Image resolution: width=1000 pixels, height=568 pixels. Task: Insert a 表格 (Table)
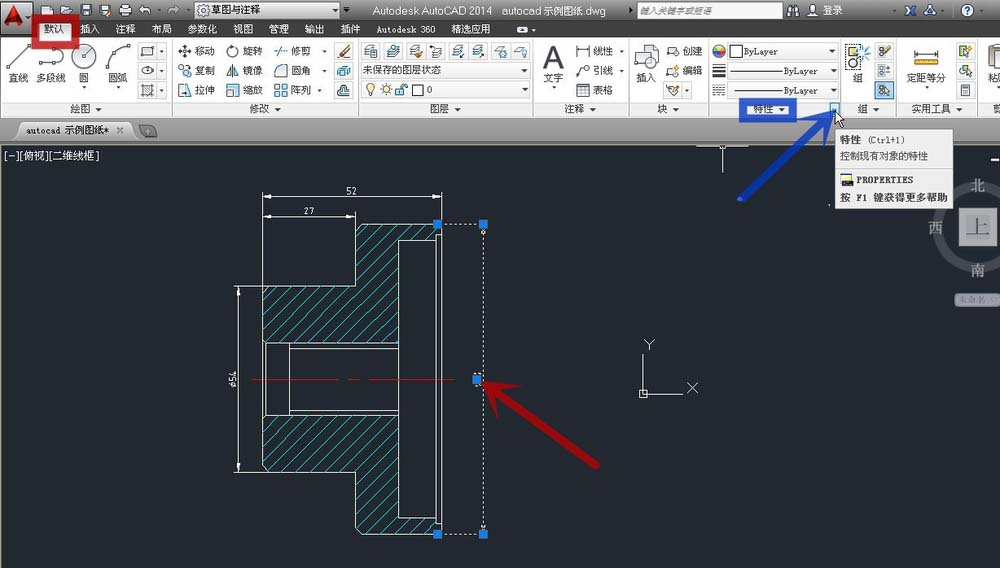tap(594, 90)
